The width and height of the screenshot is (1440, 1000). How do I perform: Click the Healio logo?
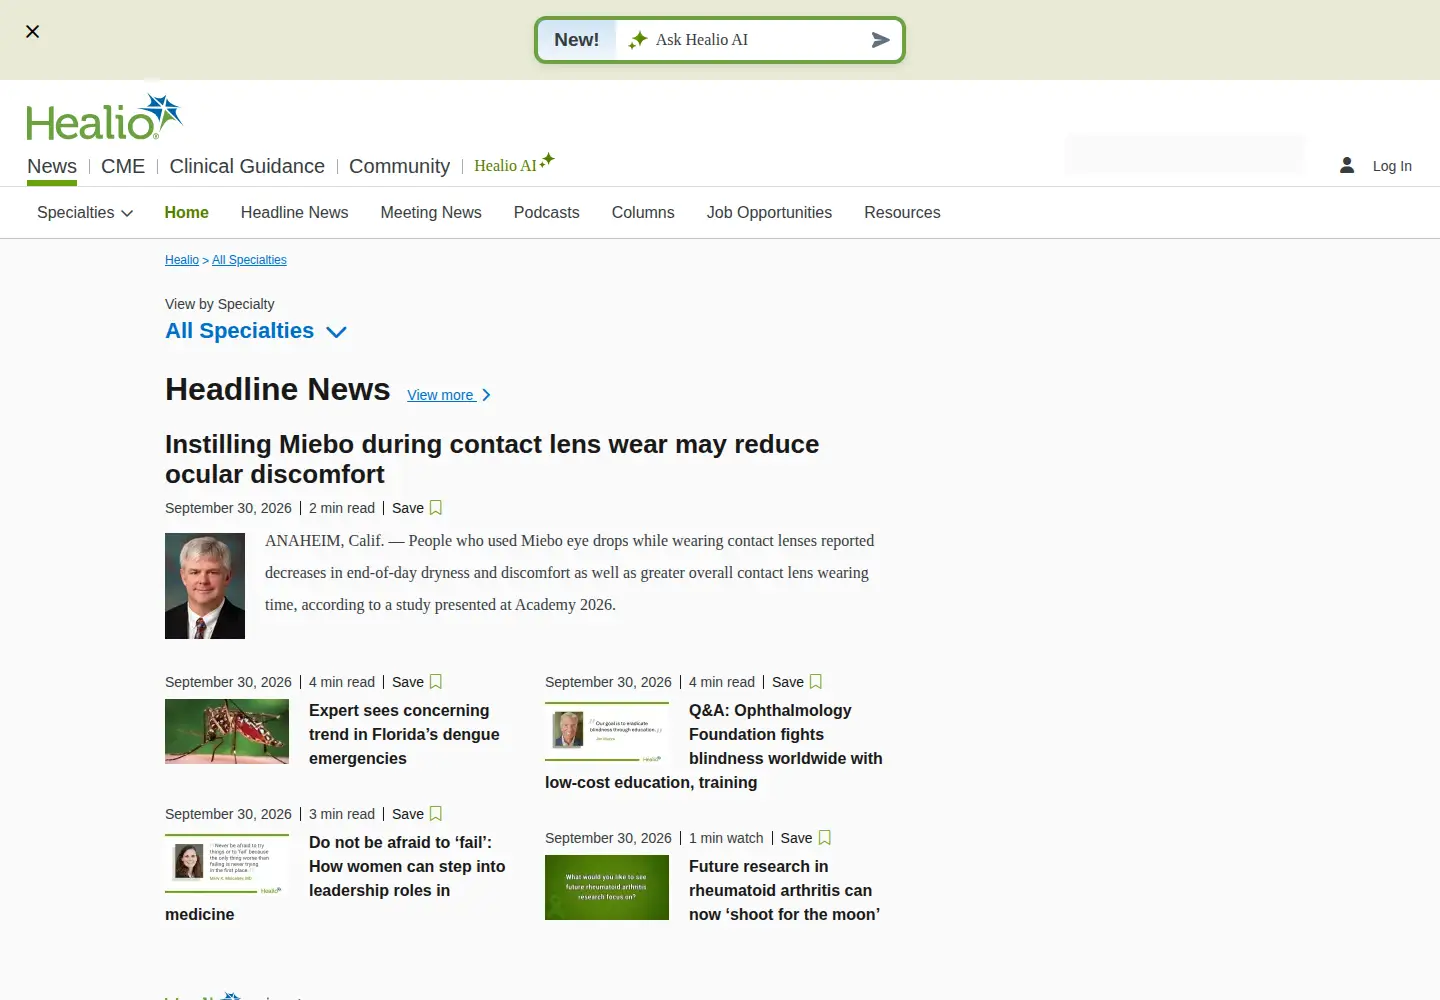[x=104, y=117]
